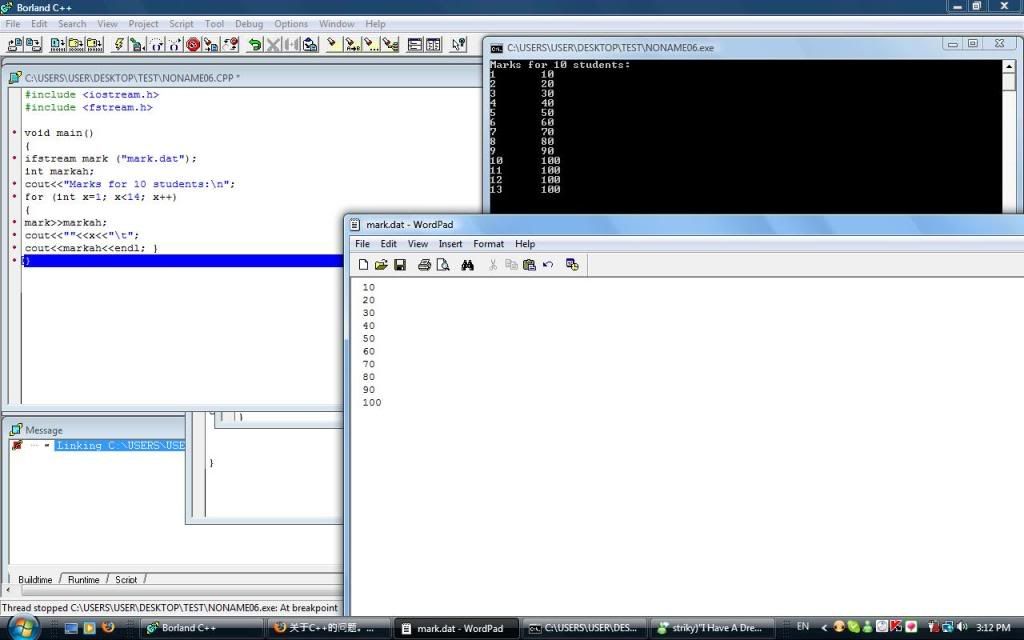The image size is (1024, 640).
Task: Click the Print icon in WordPad toolbar
Action: [x=424, y=265]
